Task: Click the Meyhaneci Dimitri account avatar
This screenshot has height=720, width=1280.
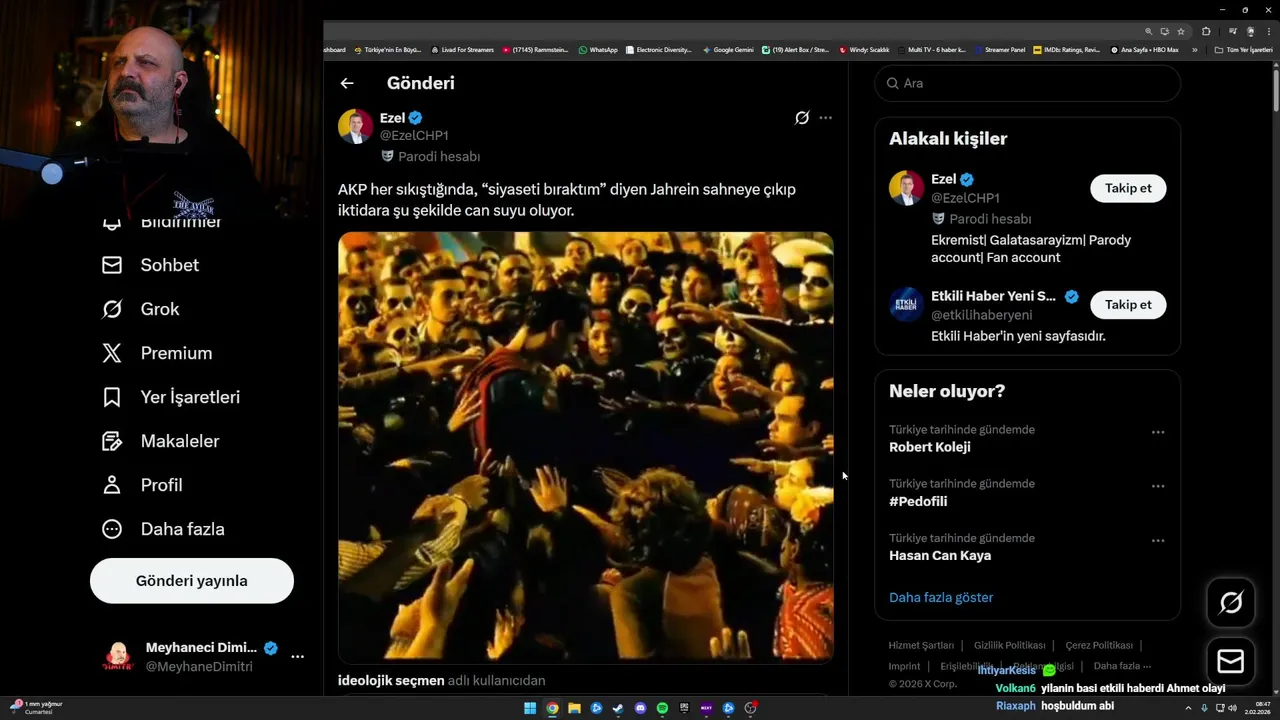Action: click(x=118, y=657)
